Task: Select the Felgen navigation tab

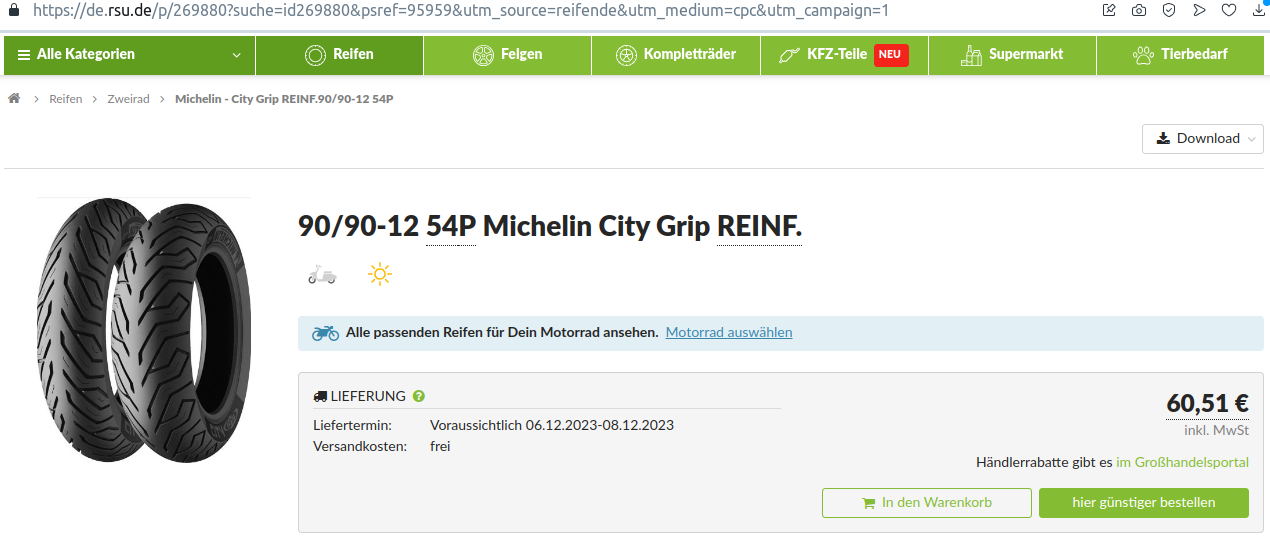Action: pyautogui.click(x=507, y=55)
